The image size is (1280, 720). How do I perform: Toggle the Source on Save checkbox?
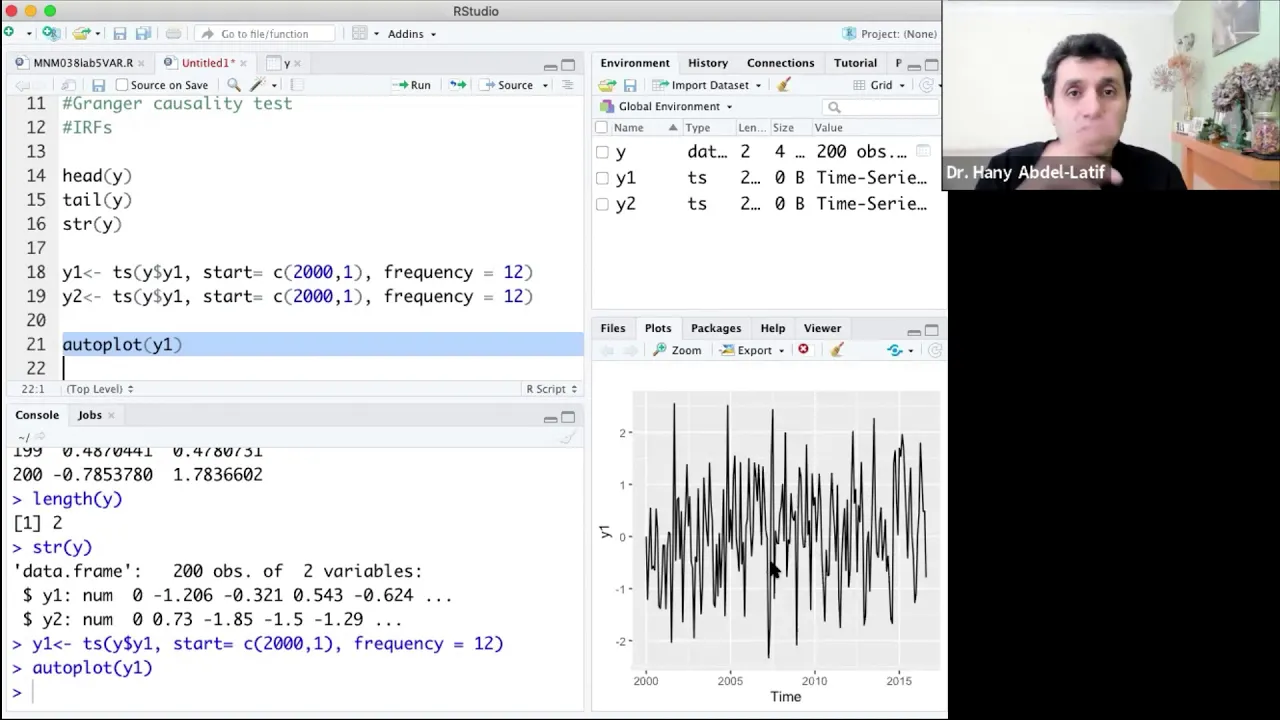coord(122,85)
